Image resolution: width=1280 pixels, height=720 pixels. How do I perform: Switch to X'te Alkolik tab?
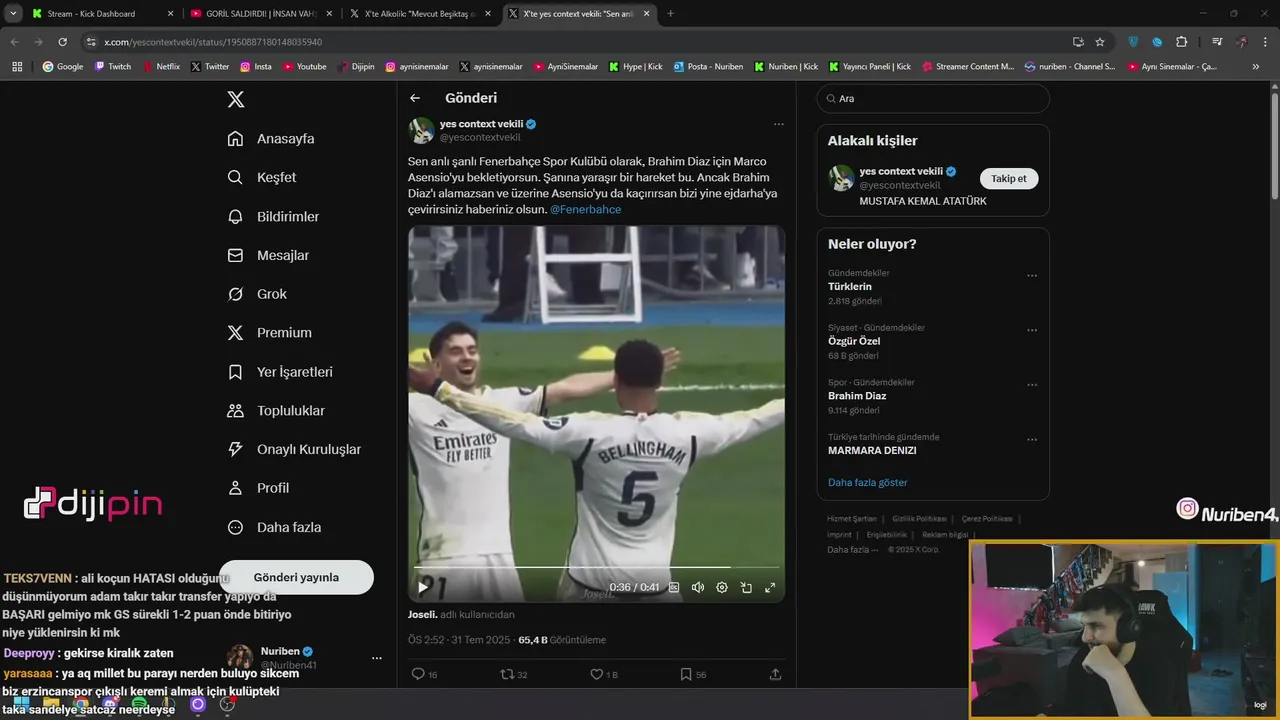[419, 14]
